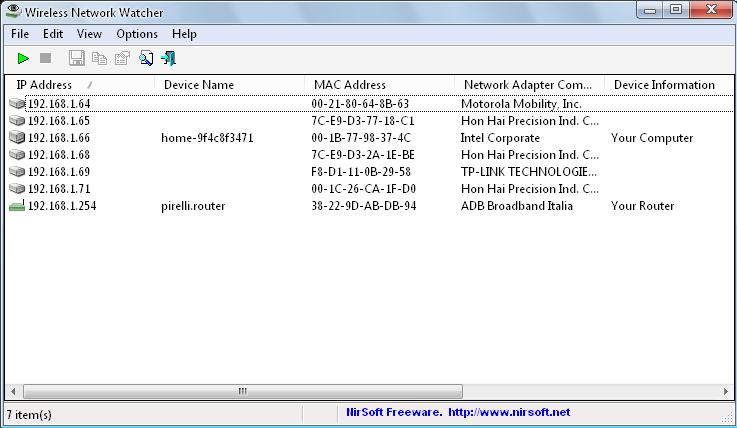Viewport: 737px width, 428px height.
Task: Click the computer icon for 192.168.1.66
Action: (x=17, y=138)
